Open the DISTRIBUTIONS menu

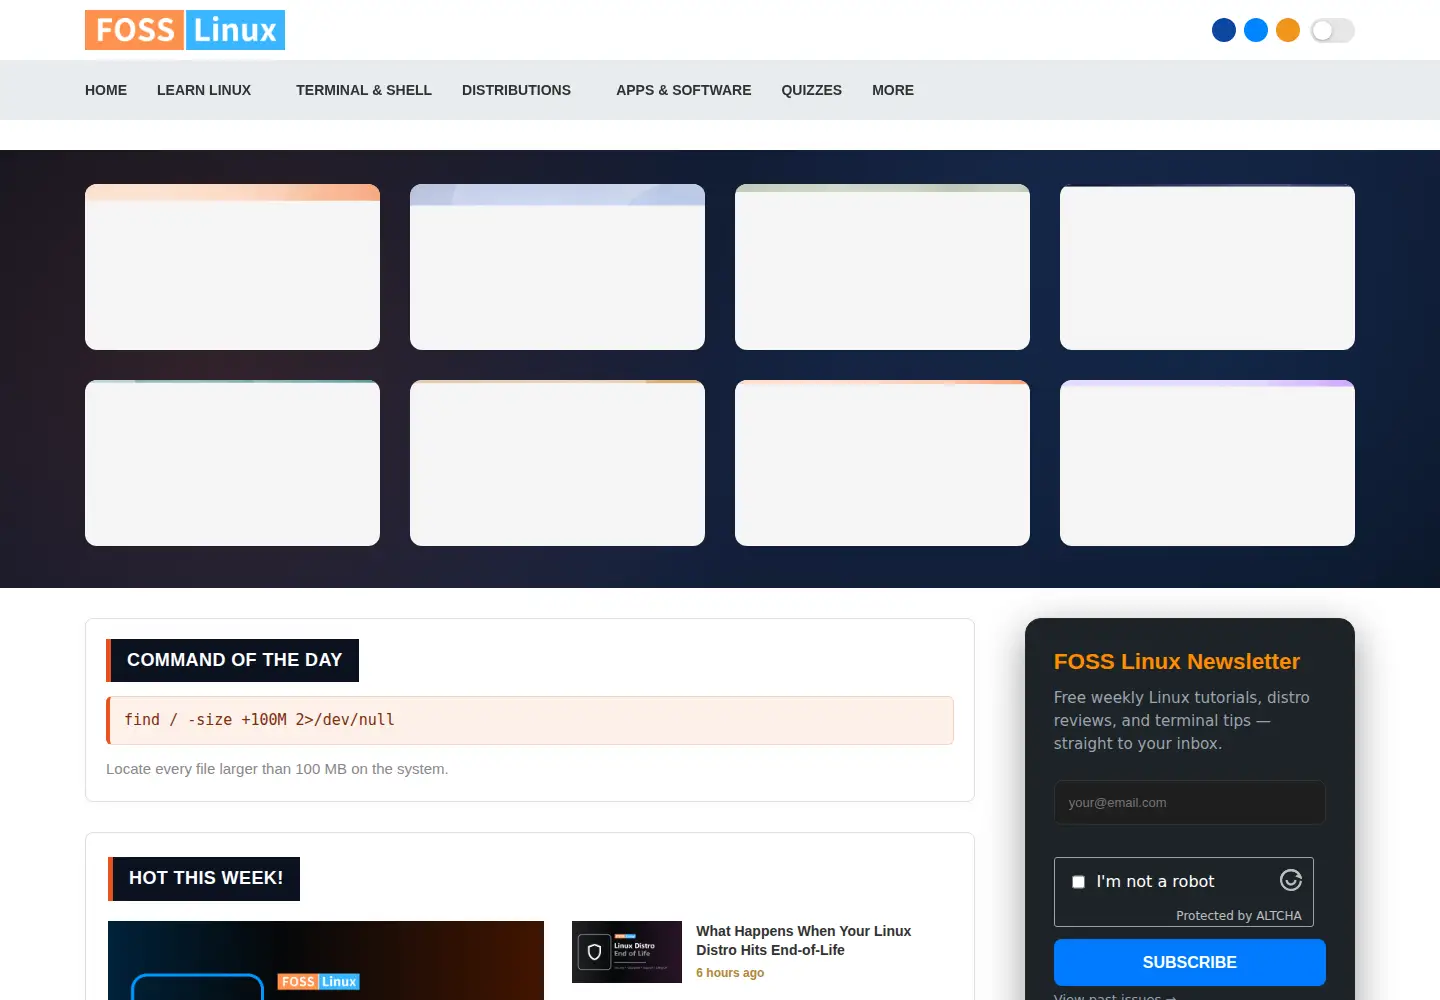pyautogui.click(x=516, y=90)
